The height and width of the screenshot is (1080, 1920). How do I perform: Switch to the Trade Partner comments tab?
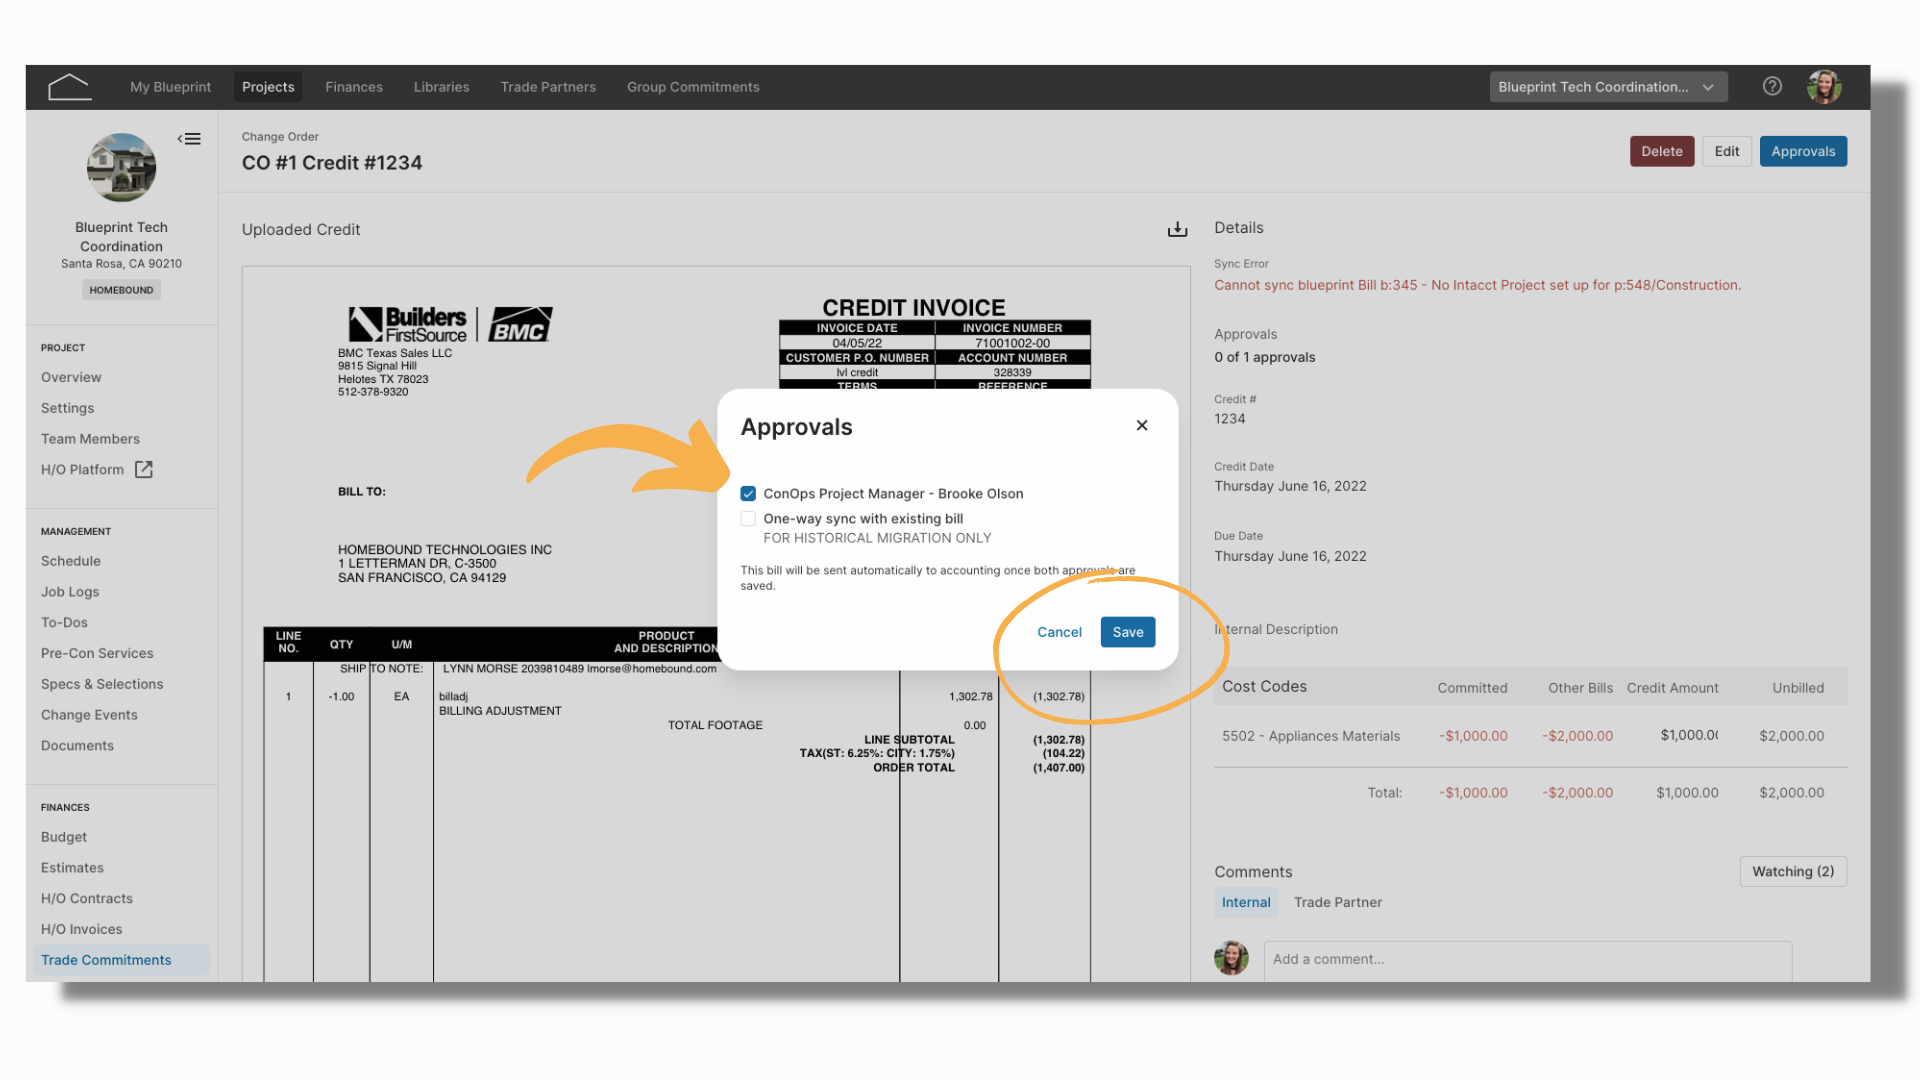1338,902
